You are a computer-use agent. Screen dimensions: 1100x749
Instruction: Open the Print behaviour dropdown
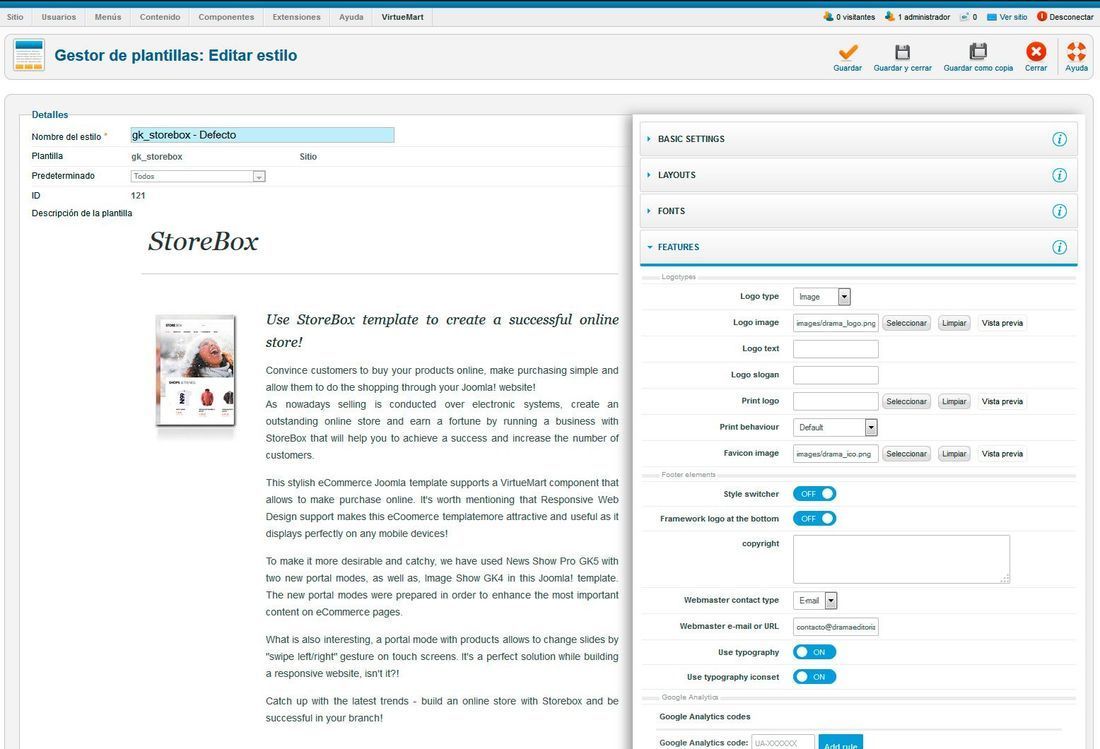coord(836,427)
